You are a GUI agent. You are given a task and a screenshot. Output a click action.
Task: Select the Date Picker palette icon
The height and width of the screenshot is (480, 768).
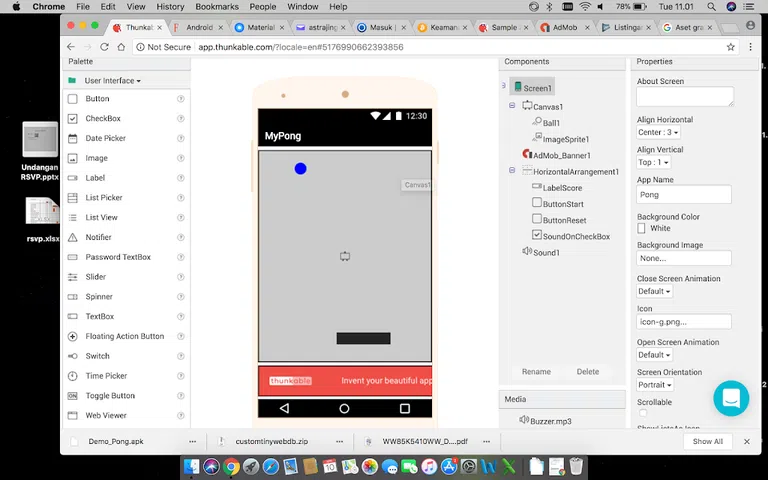[72, 138]
